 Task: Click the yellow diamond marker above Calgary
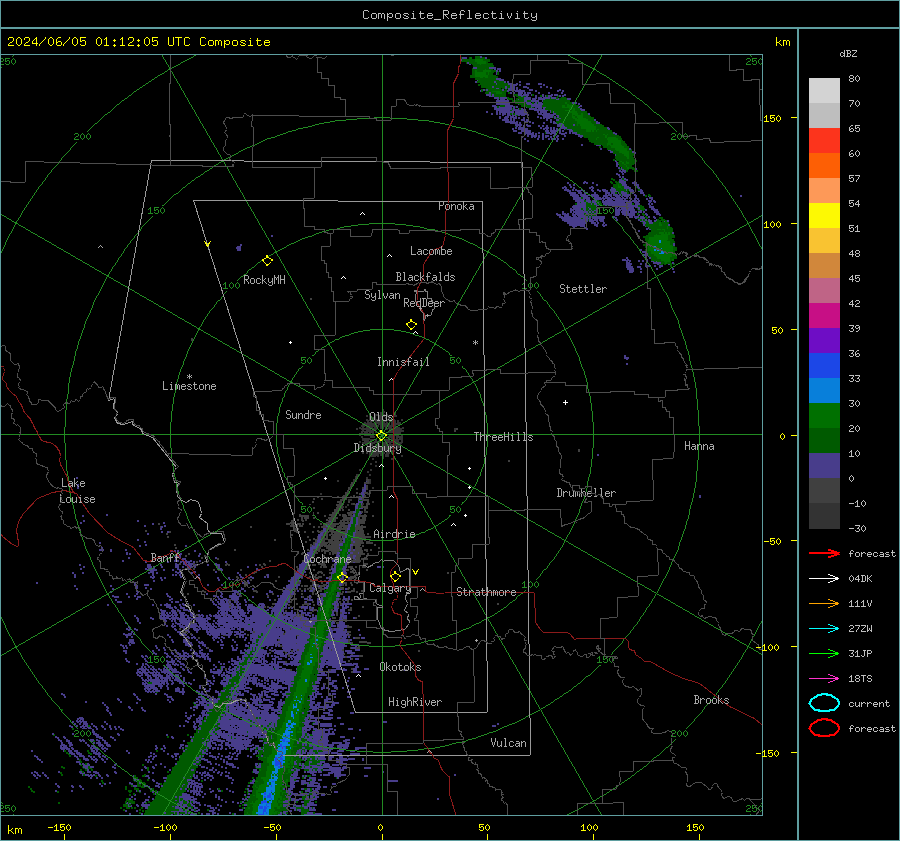coord(395,576)
